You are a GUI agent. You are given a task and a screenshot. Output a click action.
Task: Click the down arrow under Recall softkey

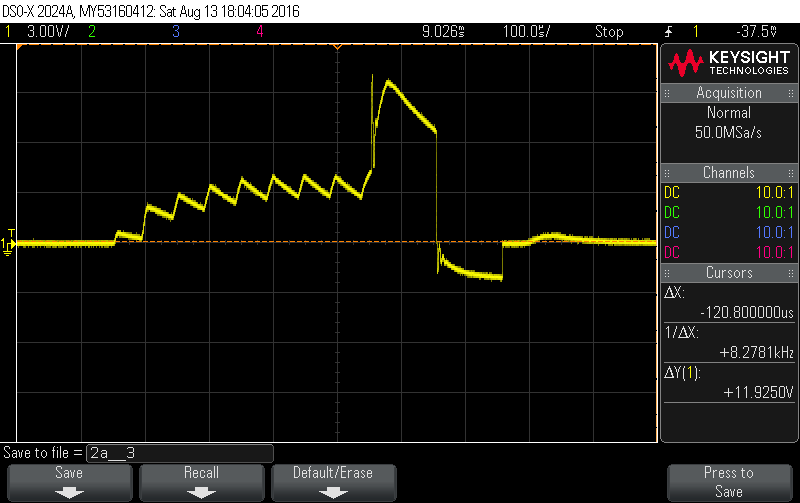(200, 491)
